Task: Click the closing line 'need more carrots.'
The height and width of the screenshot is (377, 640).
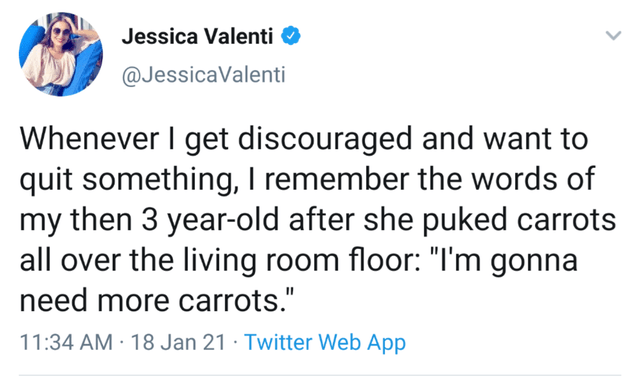Action: coord(157,300)
